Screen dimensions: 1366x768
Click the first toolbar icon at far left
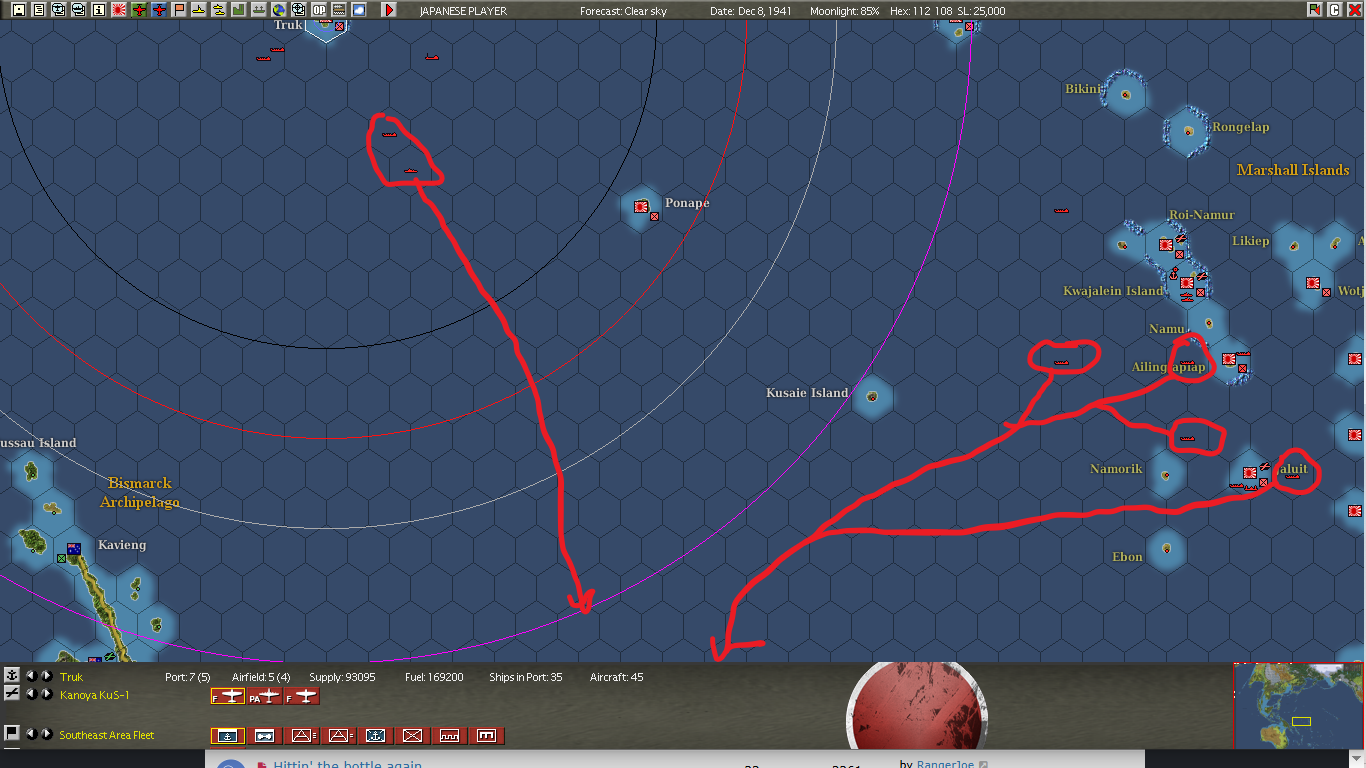(x=19, y=10)
